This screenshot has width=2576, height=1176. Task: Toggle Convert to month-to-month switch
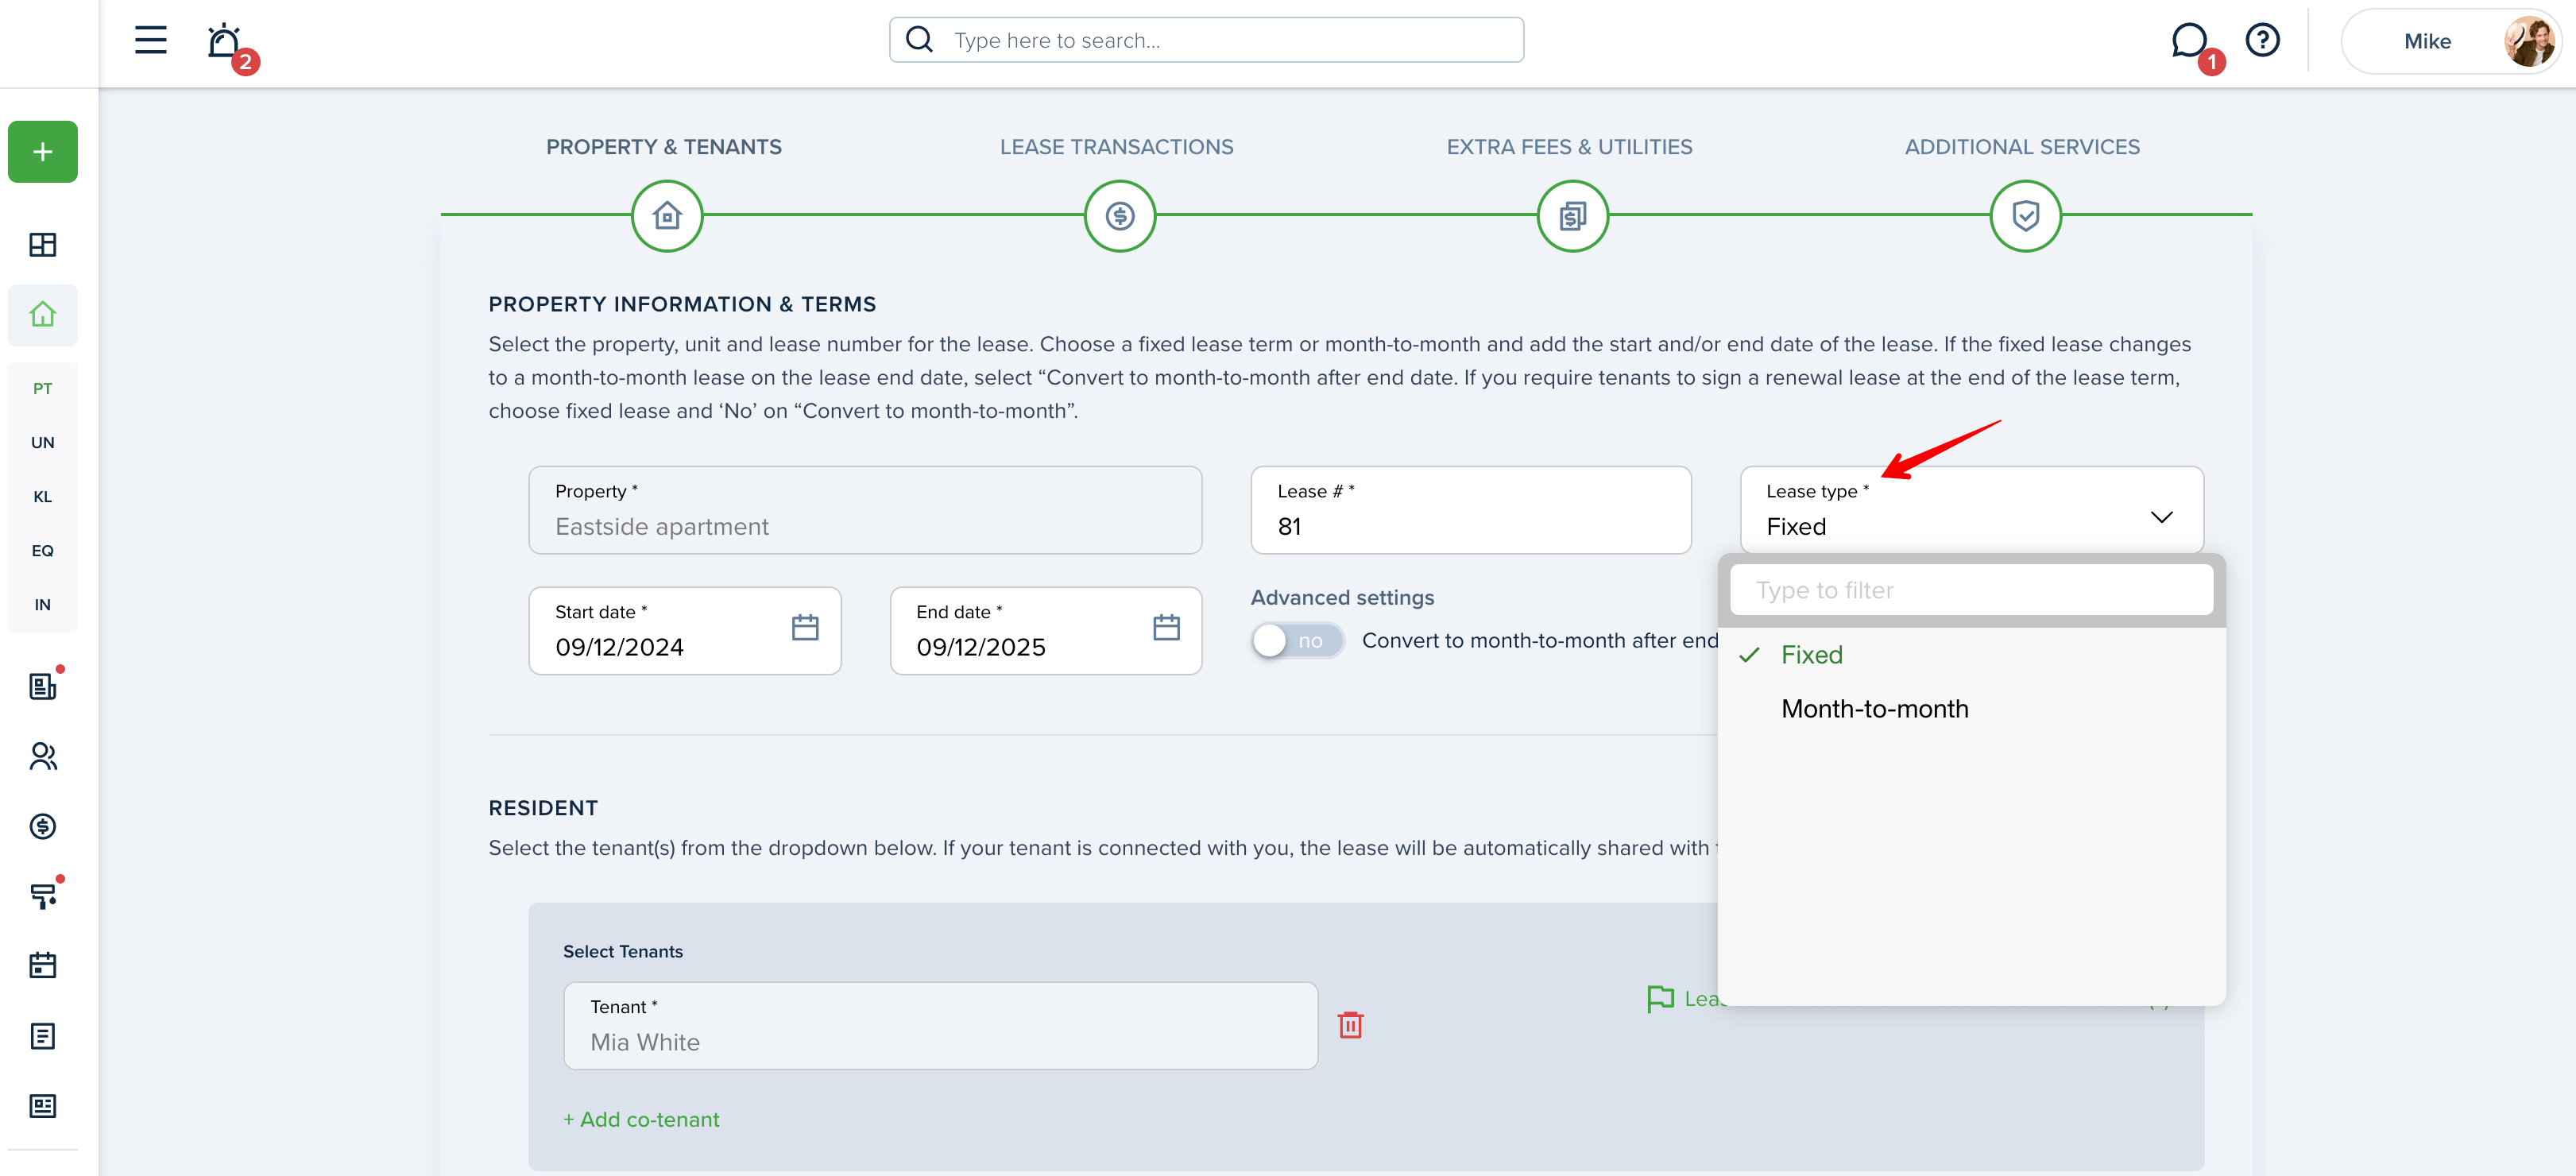click(x=1298, y=641)
